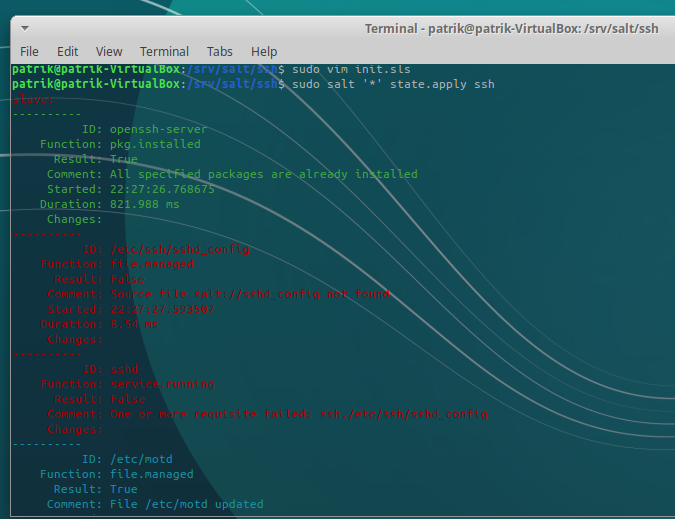Open the Help menu
Image resolution: width=675 pixels, height=519 pixels.
point(264,51)
